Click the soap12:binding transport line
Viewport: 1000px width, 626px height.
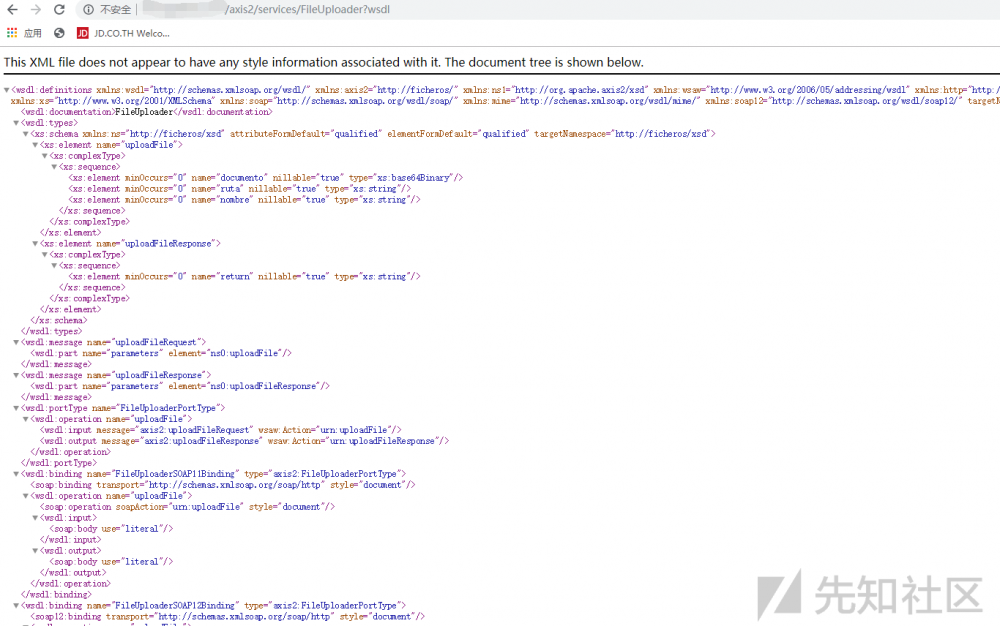point(228,617)
